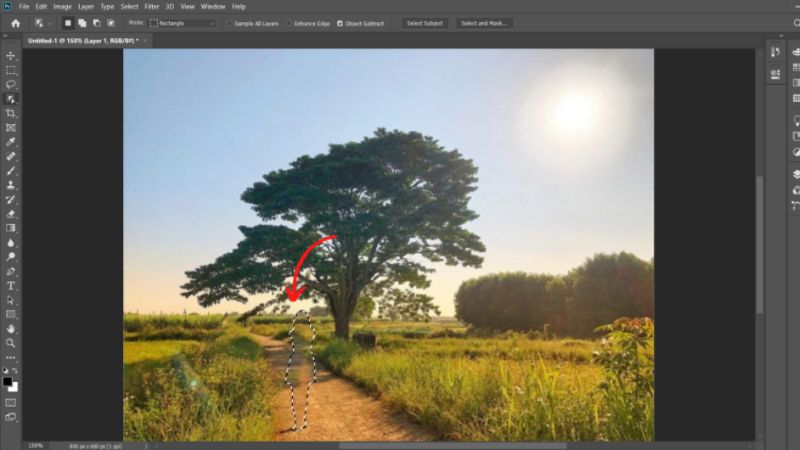Select the Clone Stamp tool
This screenshot has width=800, height=450.
pyautogui.click(x=11, y=185)
